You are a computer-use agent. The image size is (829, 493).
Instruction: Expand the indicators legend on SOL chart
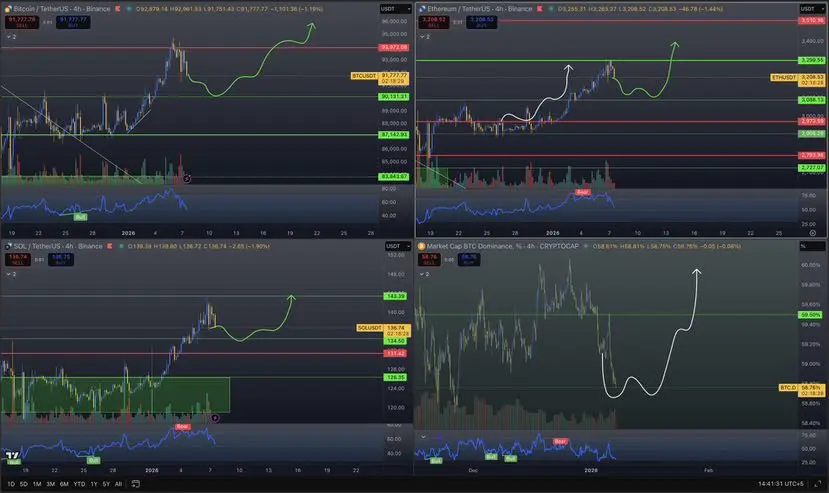tap(11, 275)
